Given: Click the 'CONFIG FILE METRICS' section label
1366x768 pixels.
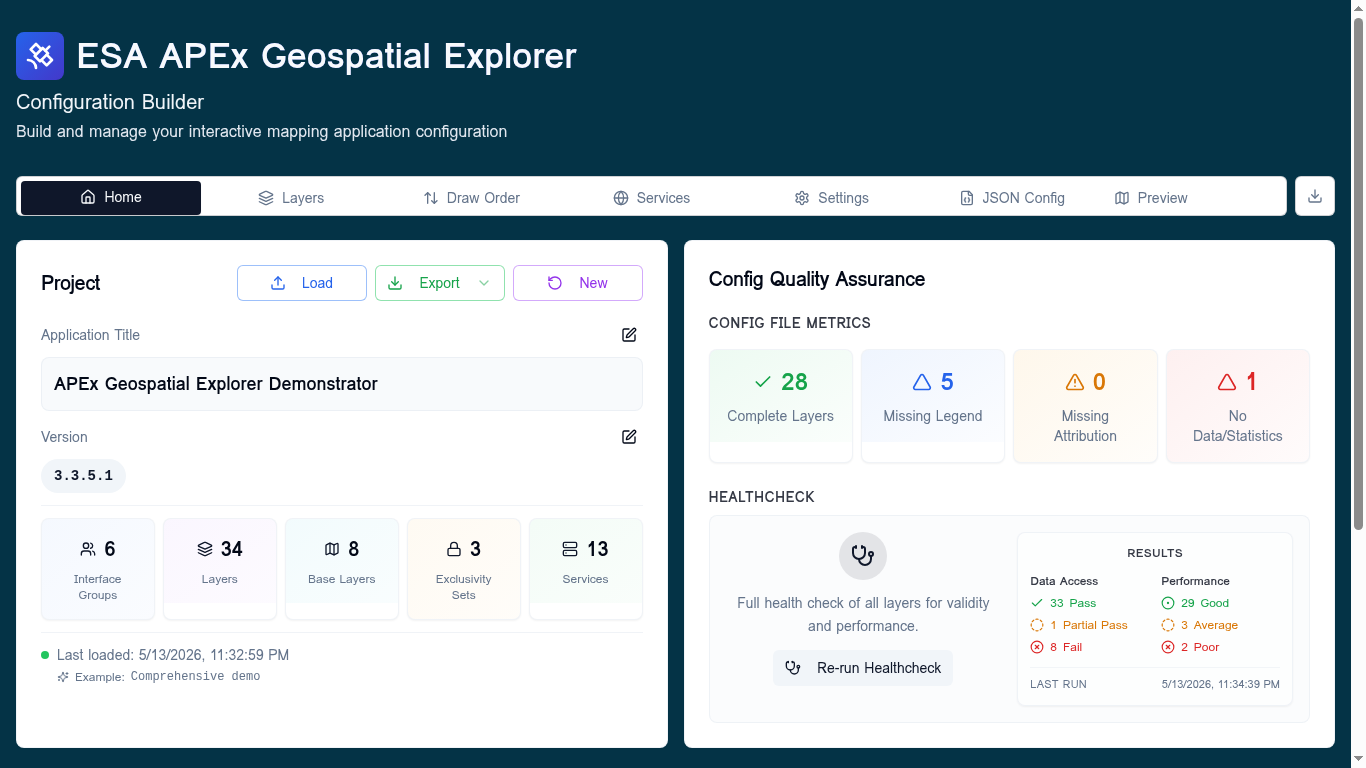Looking at the screenshot, I should click(x=790, y=323).
